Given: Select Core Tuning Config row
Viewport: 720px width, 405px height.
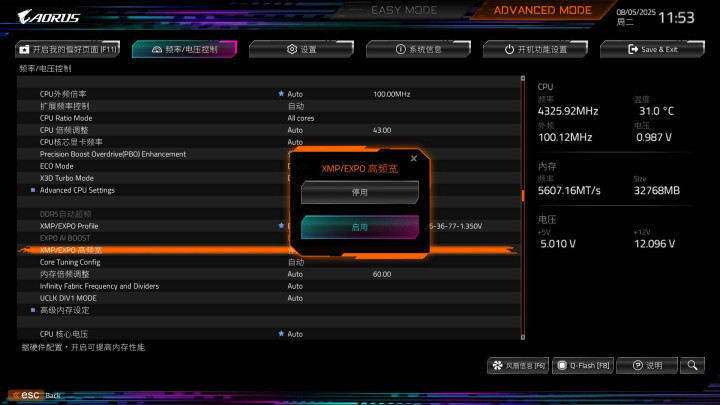Looking at the screenshot, I should tap(269, 262).
